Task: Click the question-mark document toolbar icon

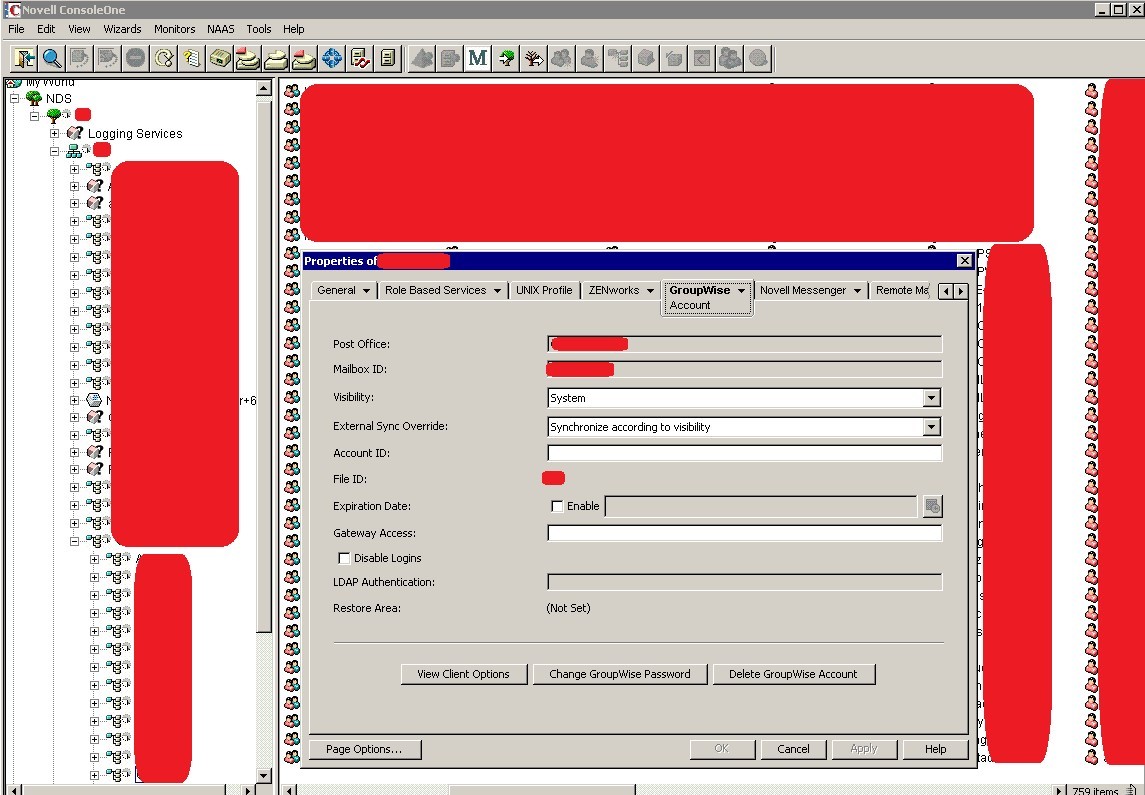Action: click(x=192, y=58)
